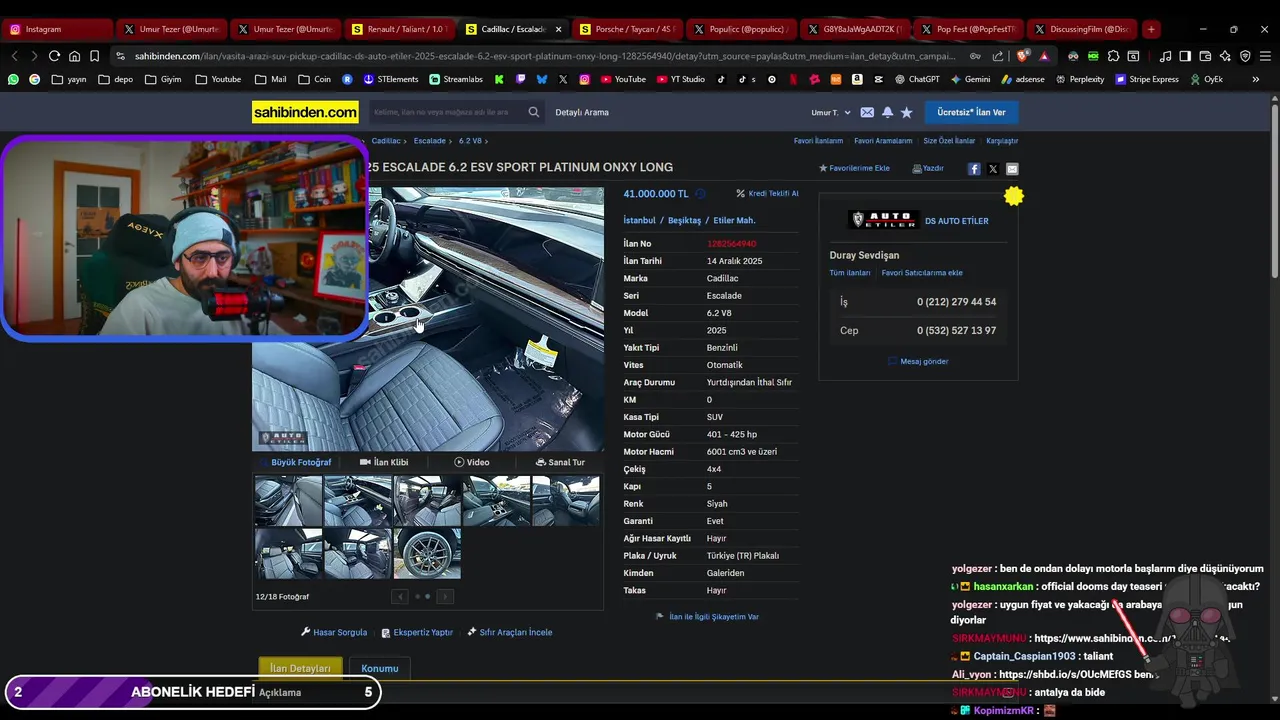
Task: Open WhatsApp bookmark icon
Action: coord(13,79)
